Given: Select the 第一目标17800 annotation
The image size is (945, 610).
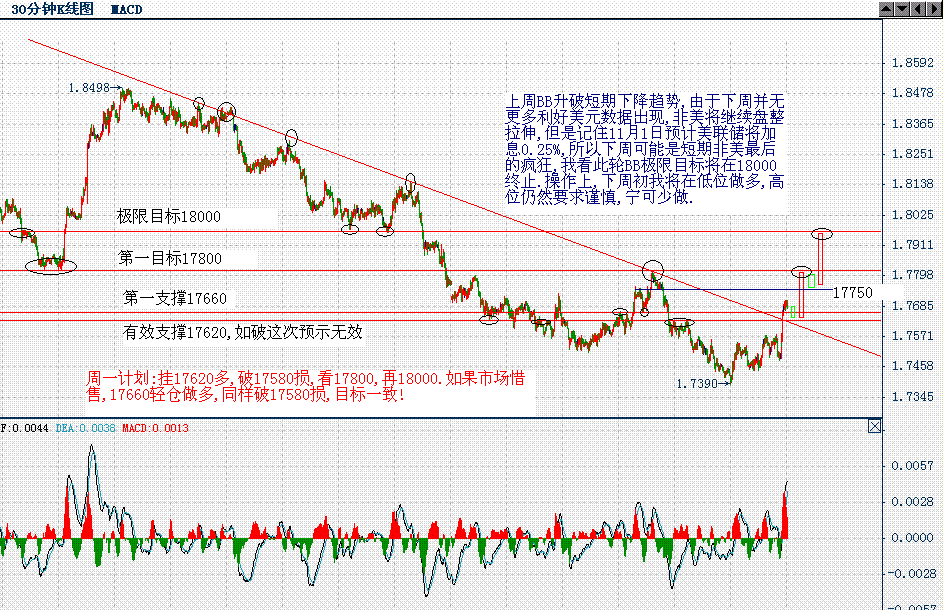Looking at the screenshot, I should (x=170, y=259).
